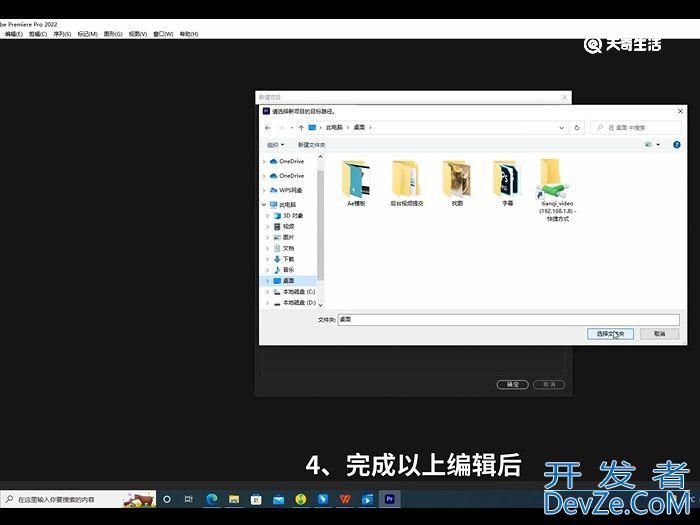Click 桌面 in the address breadcrumb

click(x=359, y=127)
